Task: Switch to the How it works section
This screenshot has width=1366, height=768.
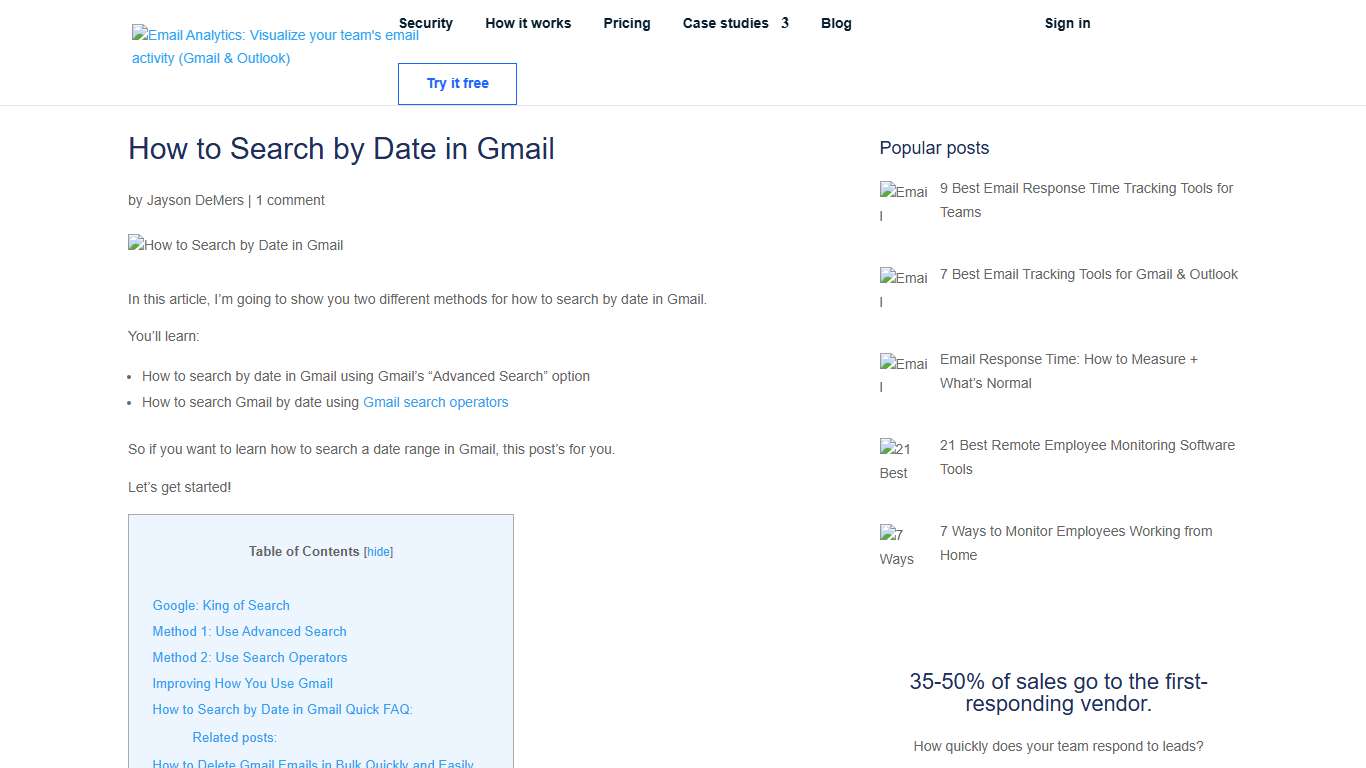Action: click(528, 23)
